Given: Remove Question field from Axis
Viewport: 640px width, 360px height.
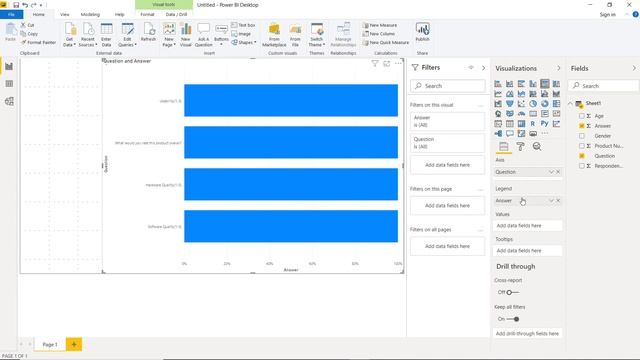Looking at the screenshot, I should click(x=558, y=172).
